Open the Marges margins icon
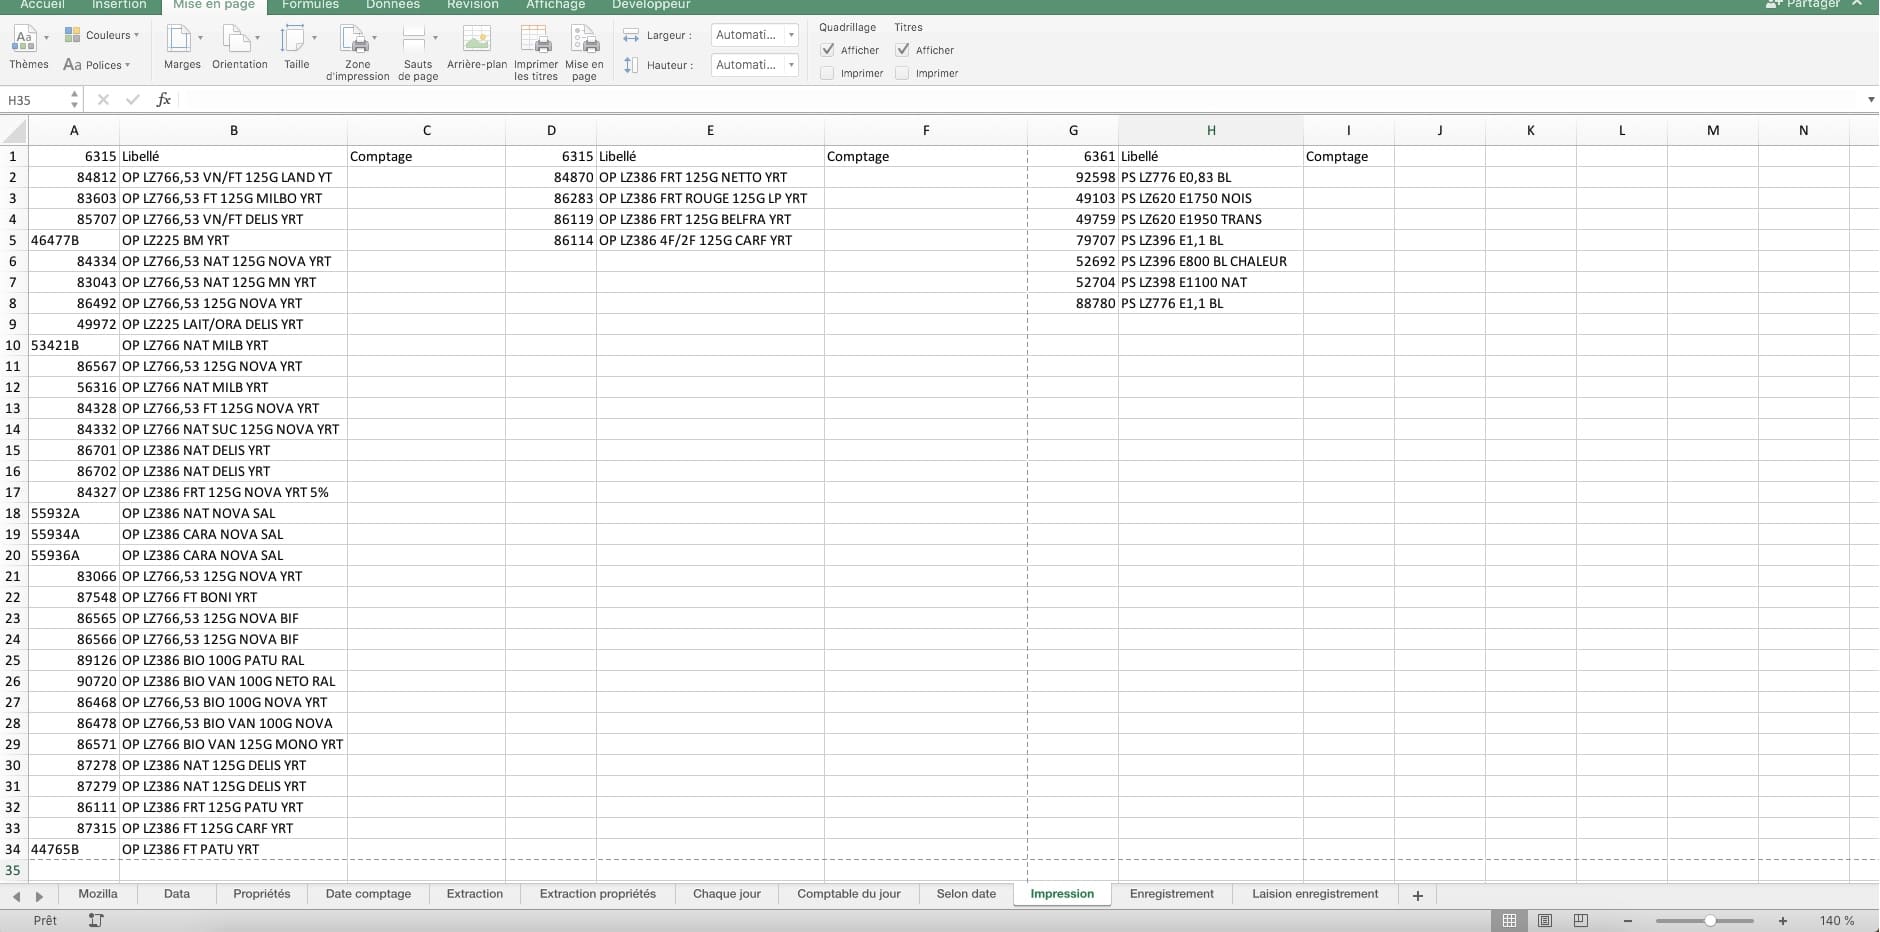 click(x=181, y=40)
